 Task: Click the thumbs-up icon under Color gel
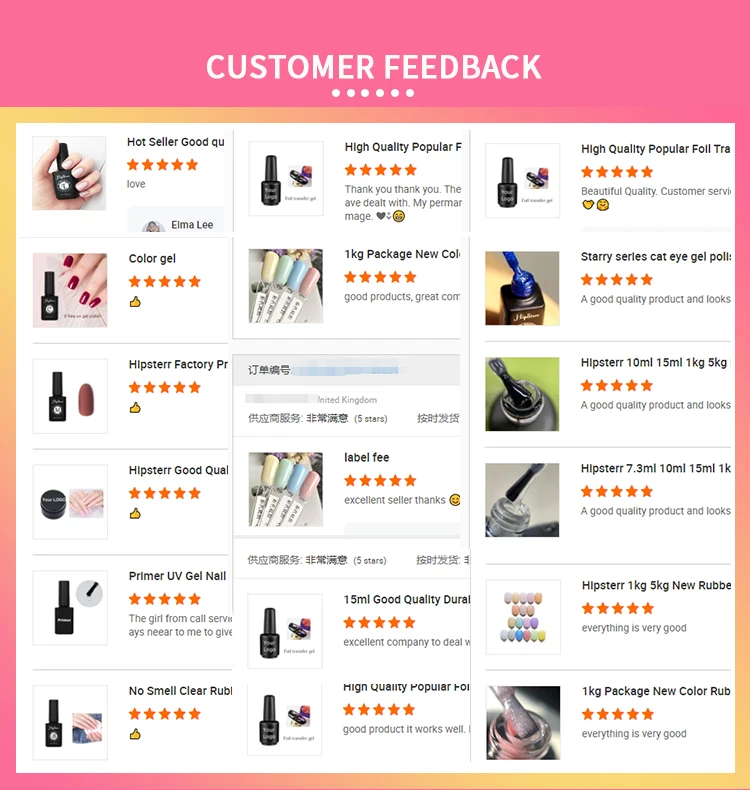point(135,302)
